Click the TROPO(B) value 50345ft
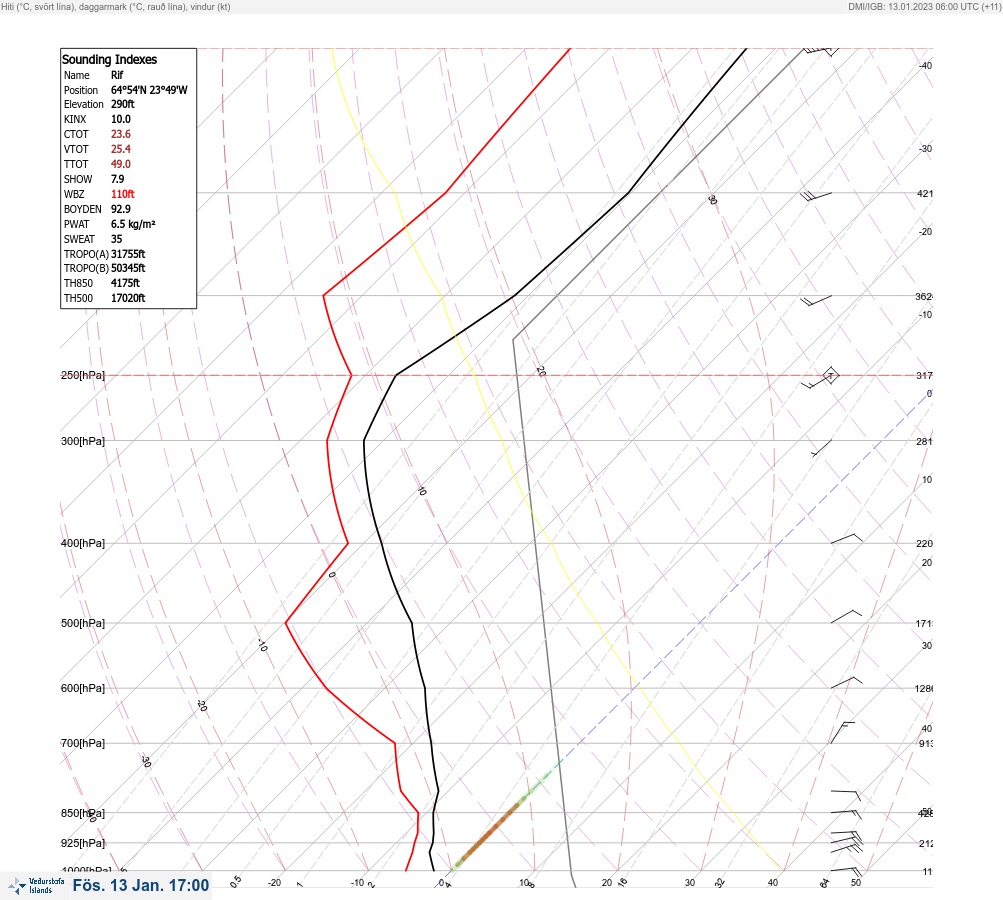The height and width of the screenshot is (900, 1003). click(128, 268)
